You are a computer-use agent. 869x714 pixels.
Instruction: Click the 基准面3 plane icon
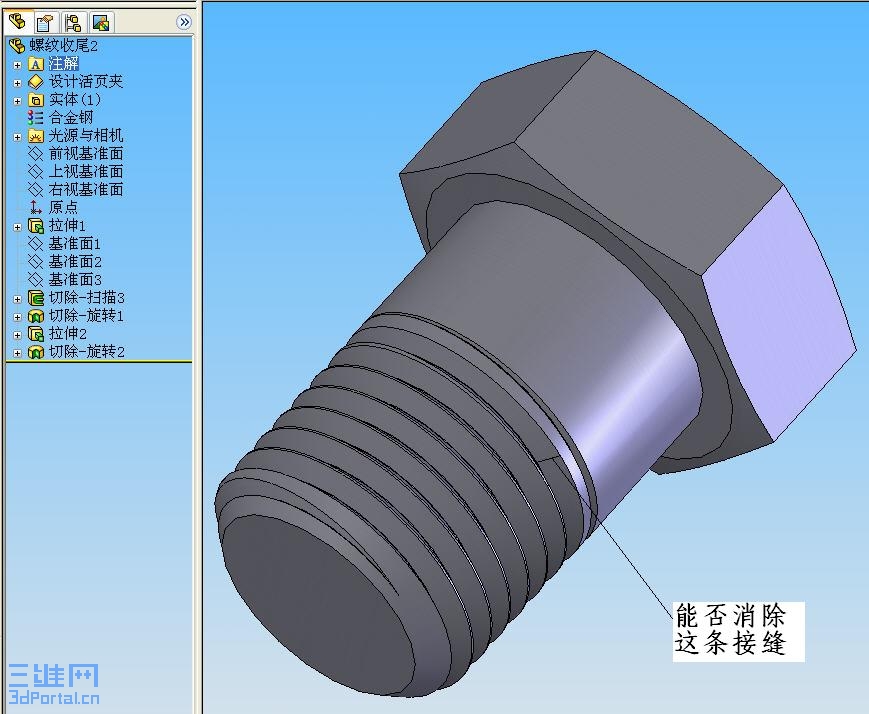click(35, 279)
